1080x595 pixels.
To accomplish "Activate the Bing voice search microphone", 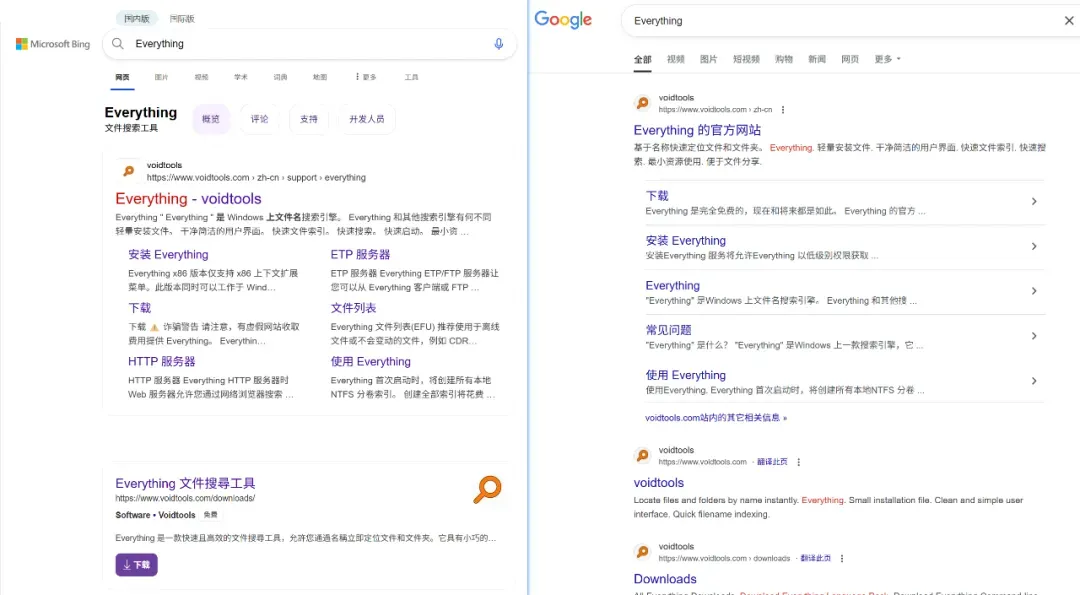I will point(499,43).
